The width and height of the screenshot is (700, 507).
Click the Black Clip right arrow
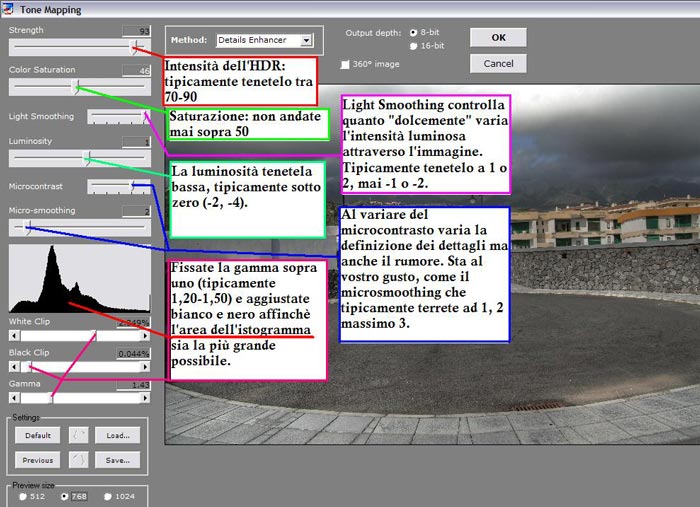[x=145, y=367]
